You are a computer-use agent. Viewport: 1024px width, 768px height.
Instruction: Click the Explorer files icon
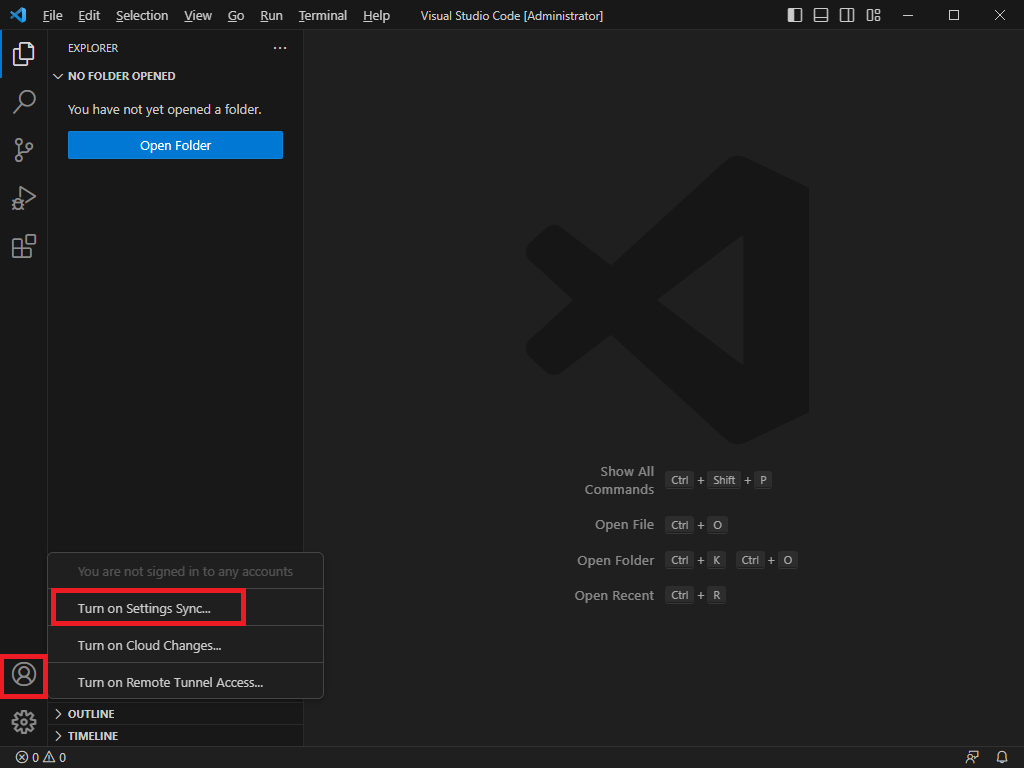[24, 54]
